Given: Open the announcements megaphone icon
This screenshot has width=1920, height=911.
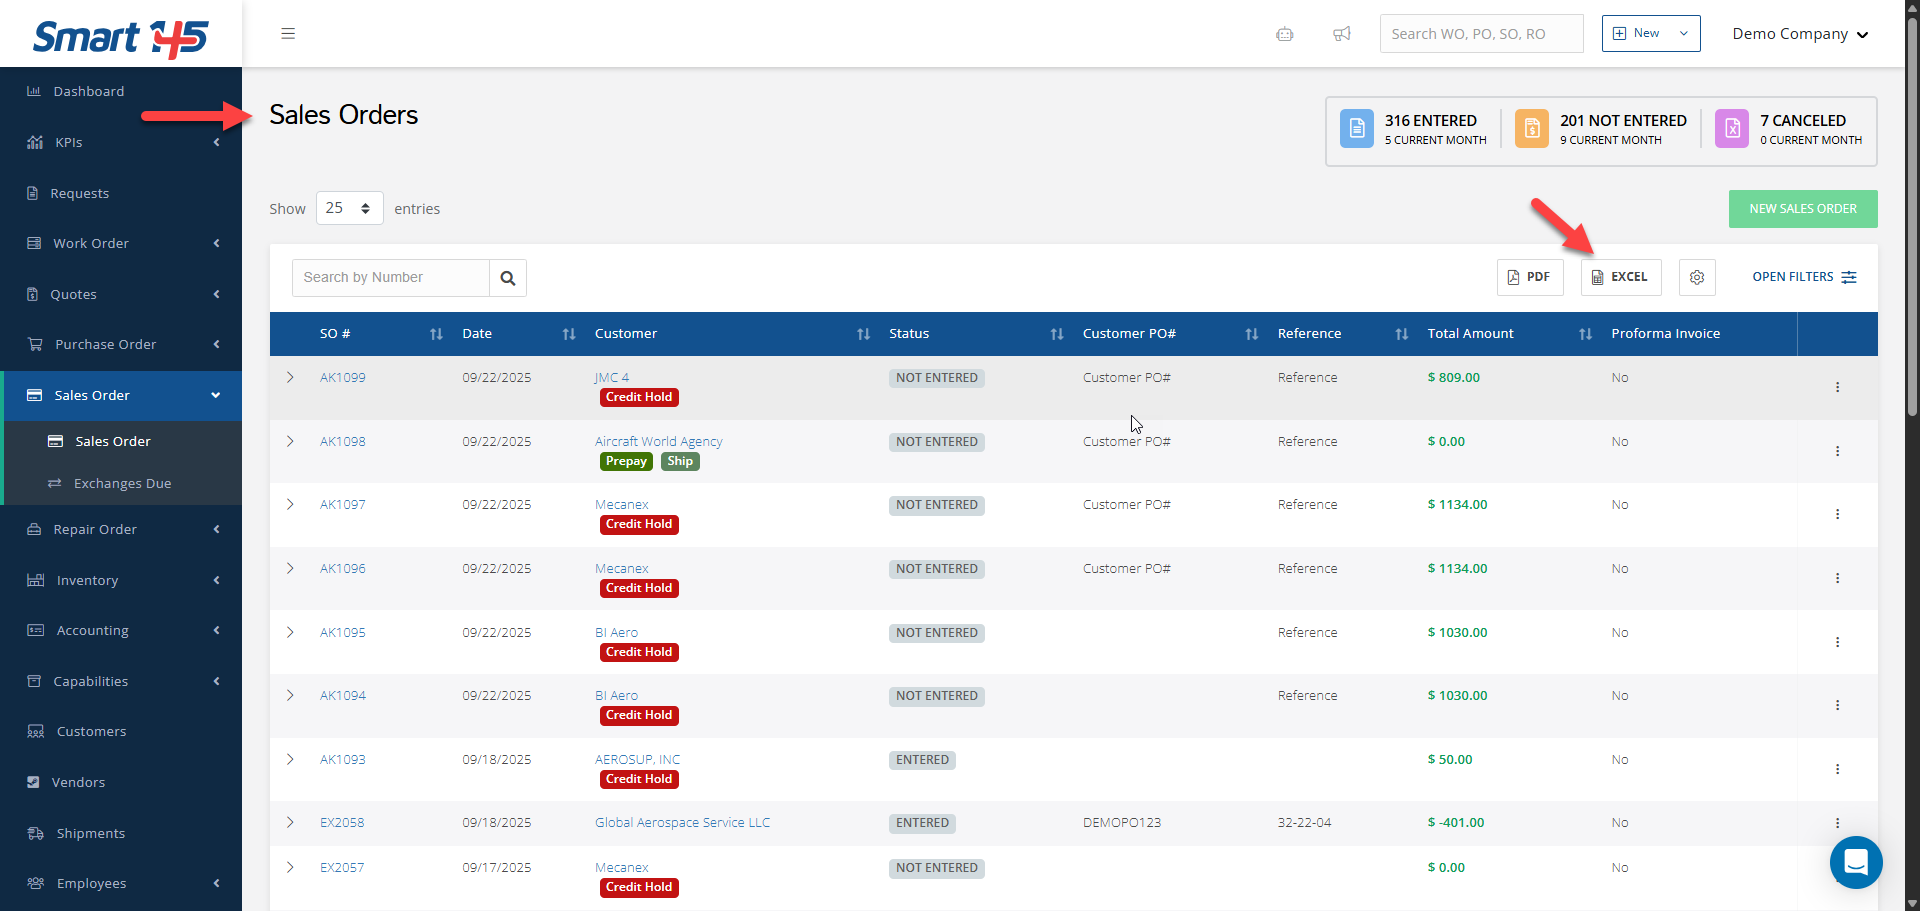Looking at the screenshot, I should coord(1342,34).
